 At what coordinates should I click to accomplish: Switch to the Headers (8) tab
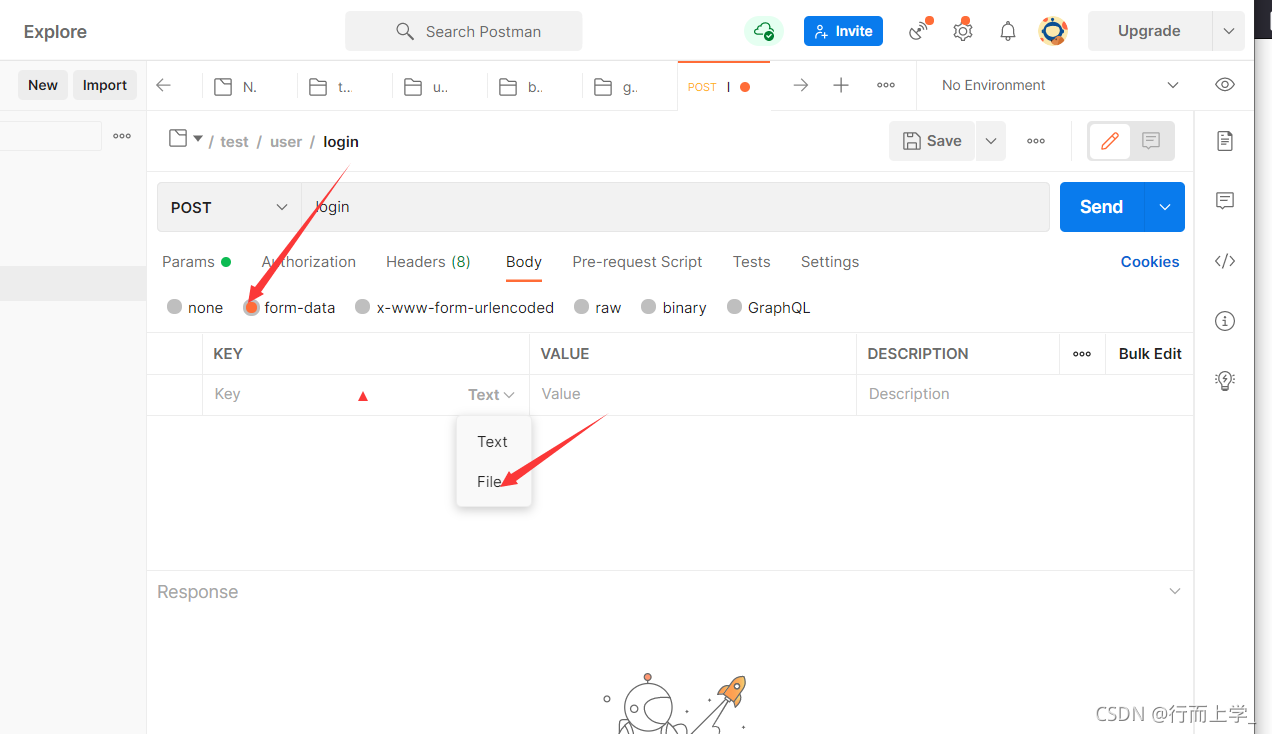[428, 262]
